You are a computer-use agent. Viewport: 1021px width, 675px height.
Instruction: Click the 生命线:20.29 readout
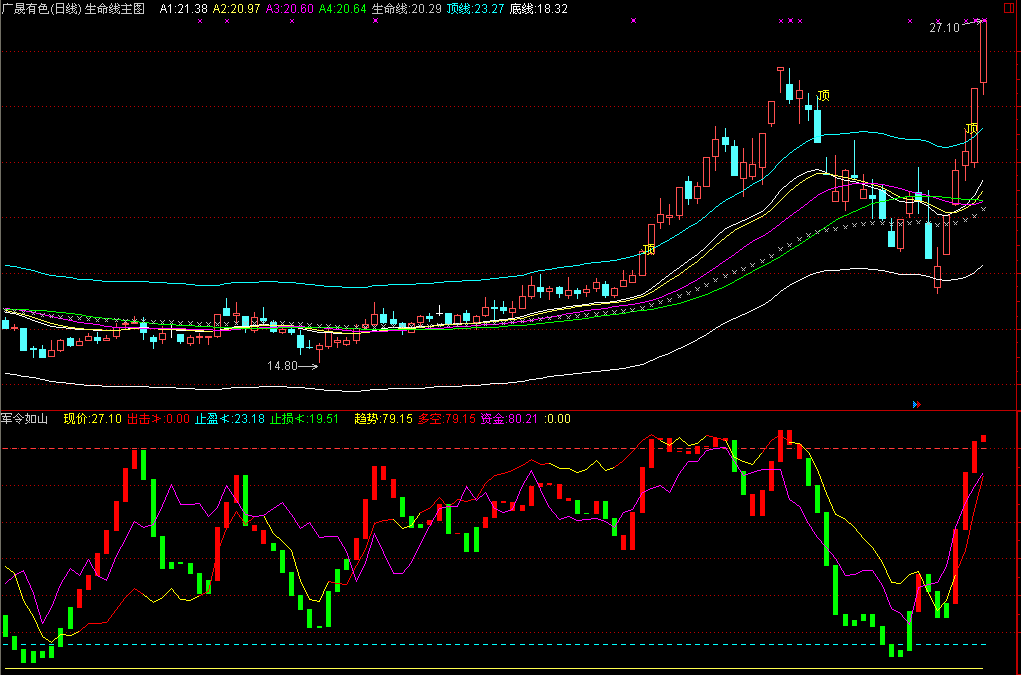tap(406, 8)
